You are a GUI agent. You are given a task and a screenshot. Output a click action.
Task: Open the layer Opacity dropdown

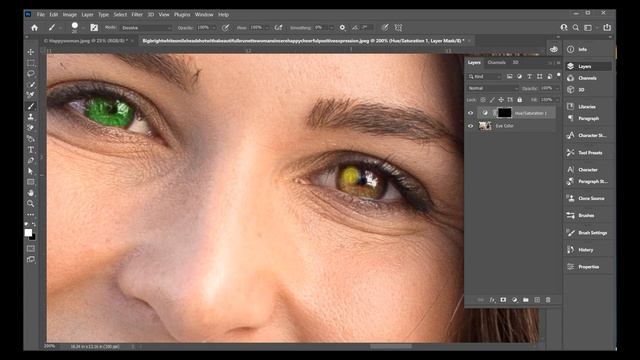pos(557,88)
